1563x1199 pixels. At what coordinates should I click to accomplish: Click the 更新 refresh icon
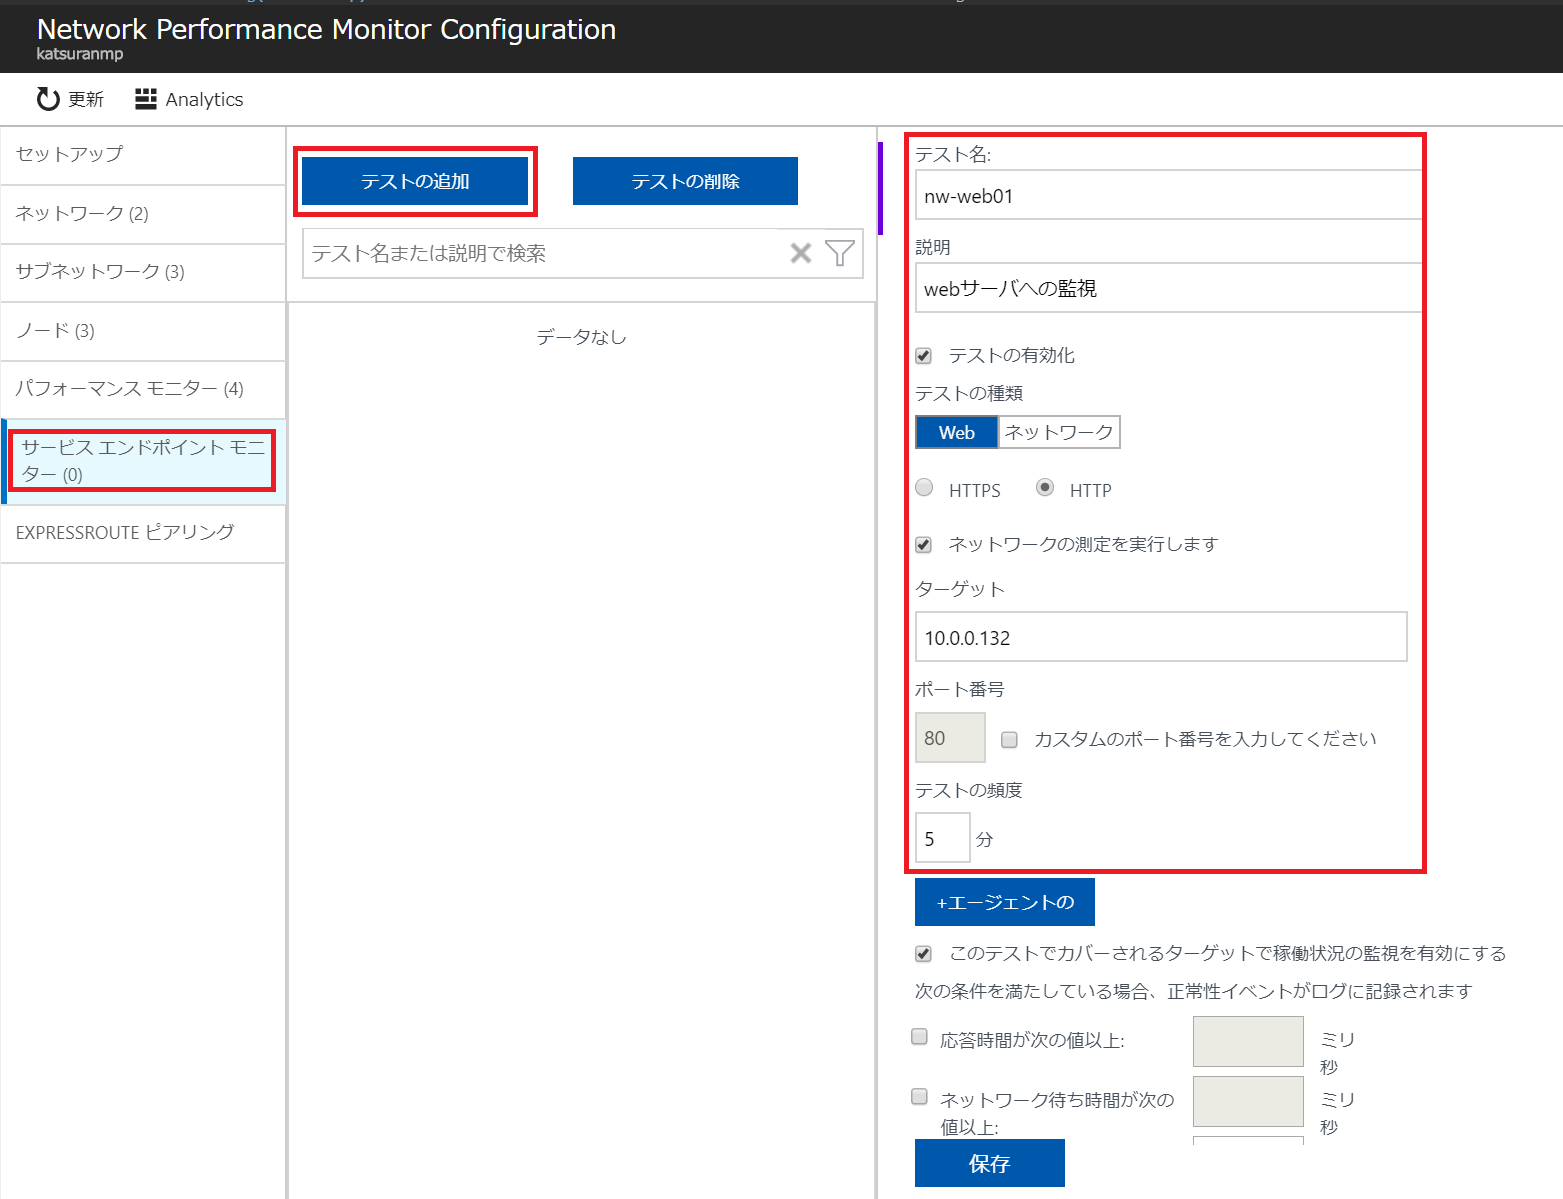click(x=47, y=98)
